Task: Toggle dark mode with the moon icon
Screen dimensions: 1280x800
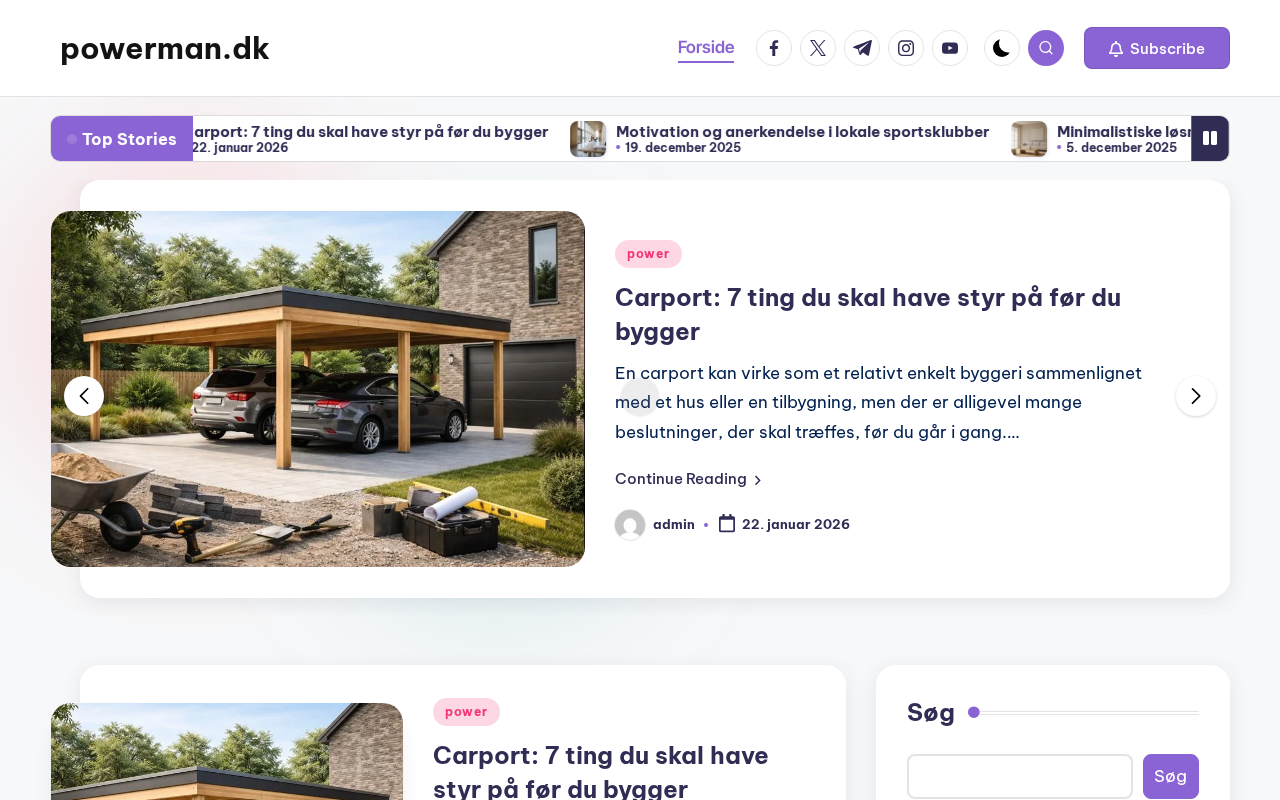Action: 1002,48
